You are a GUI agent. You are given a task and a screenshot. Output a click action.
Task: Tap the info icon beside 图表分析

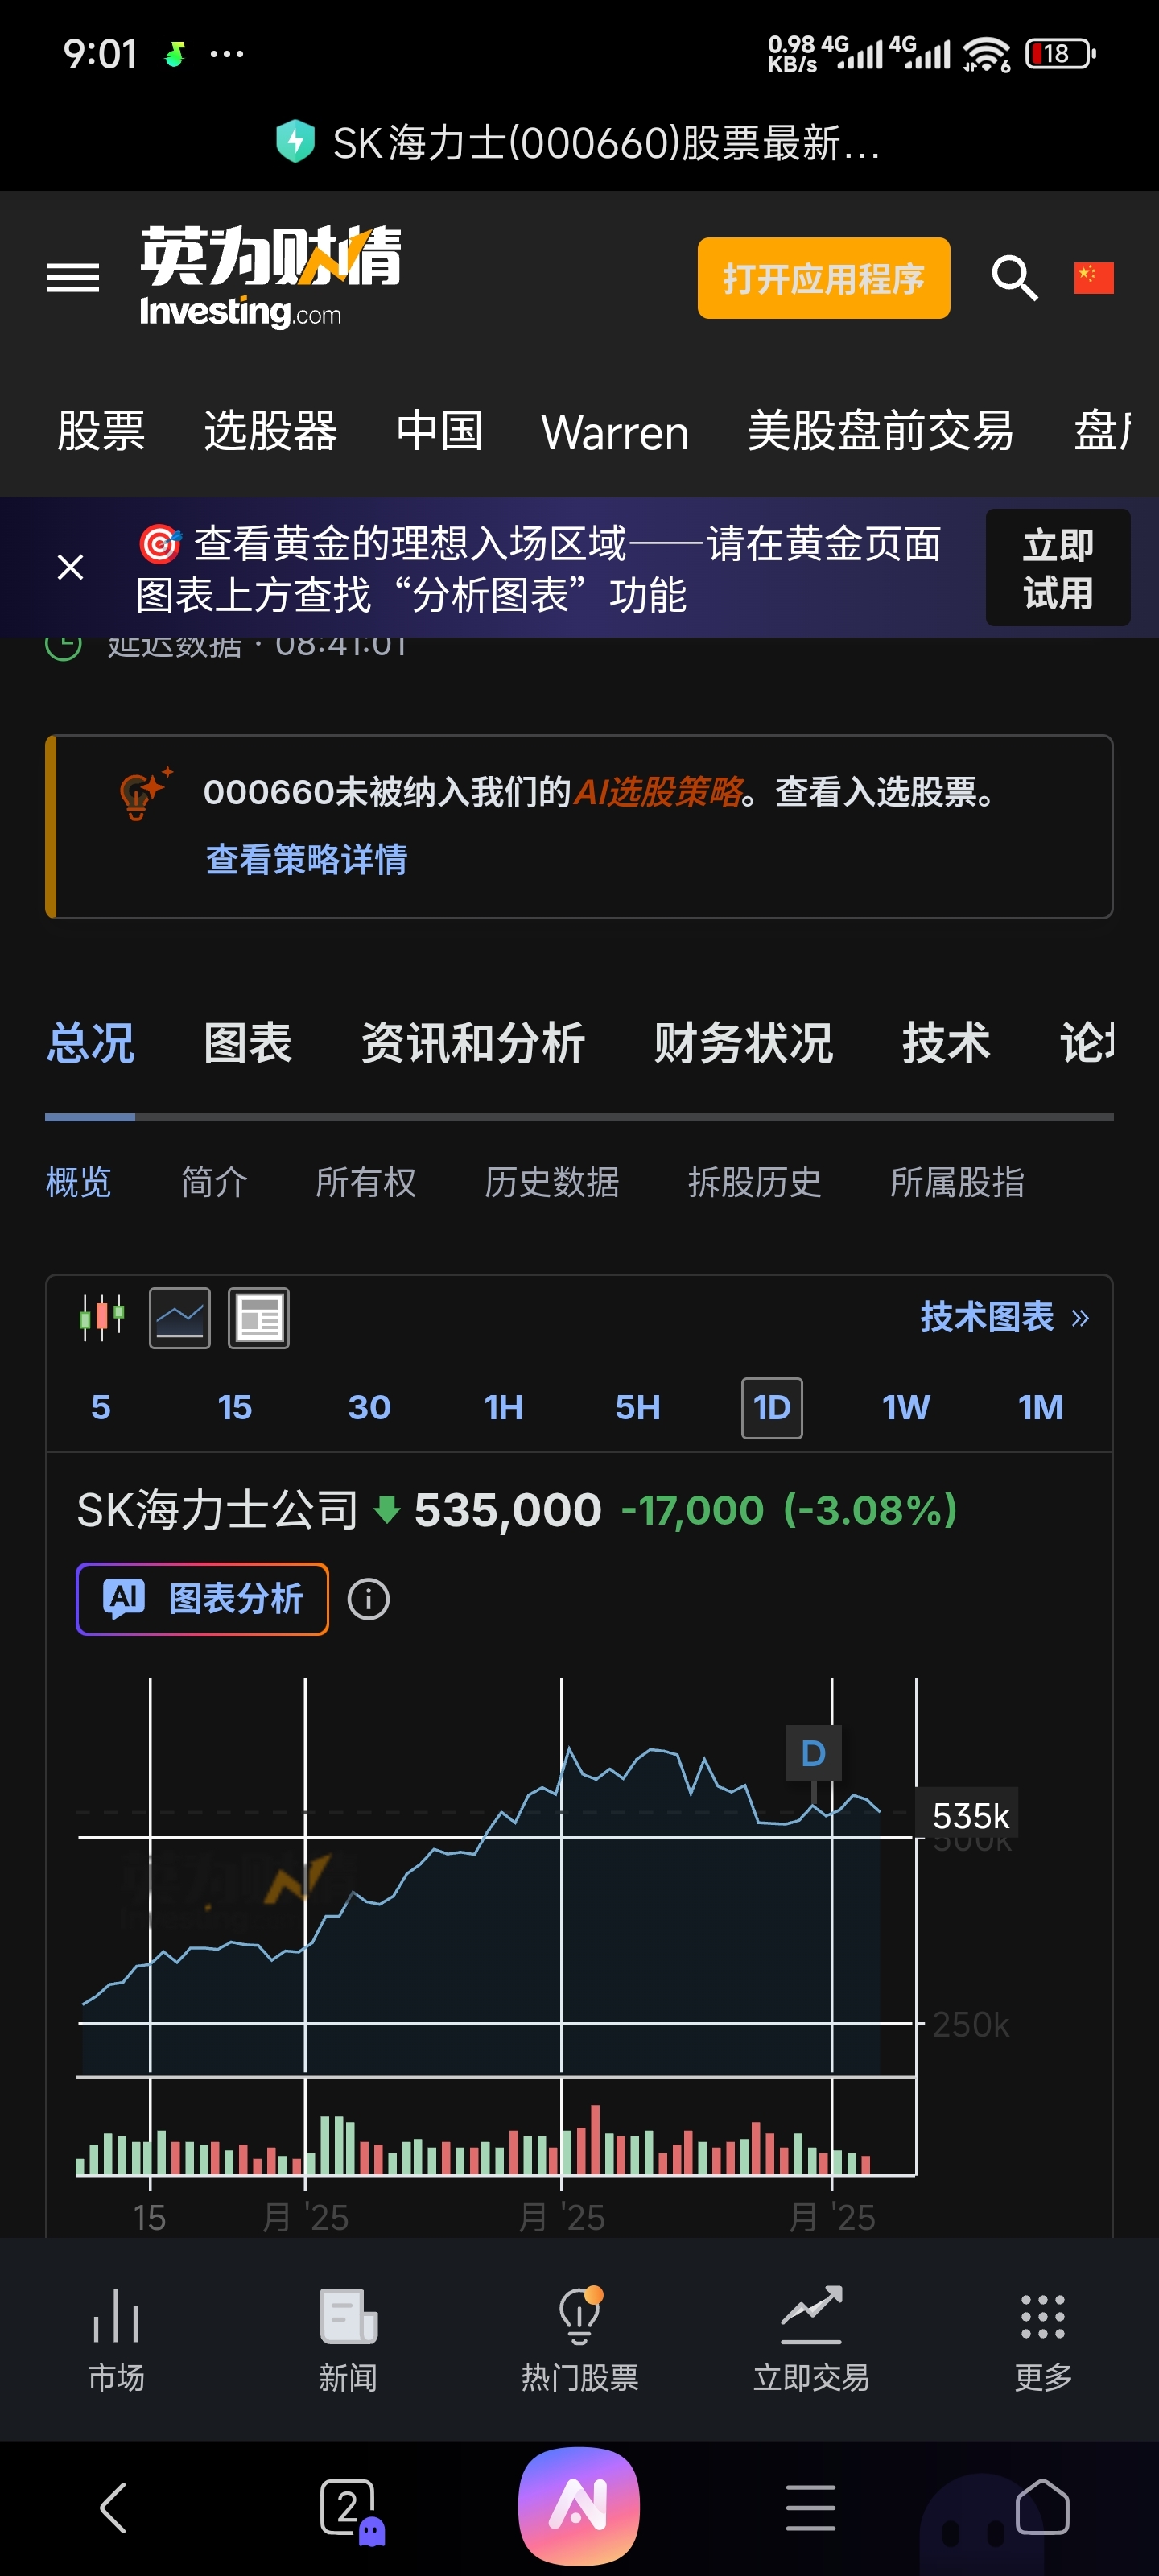368,1599
